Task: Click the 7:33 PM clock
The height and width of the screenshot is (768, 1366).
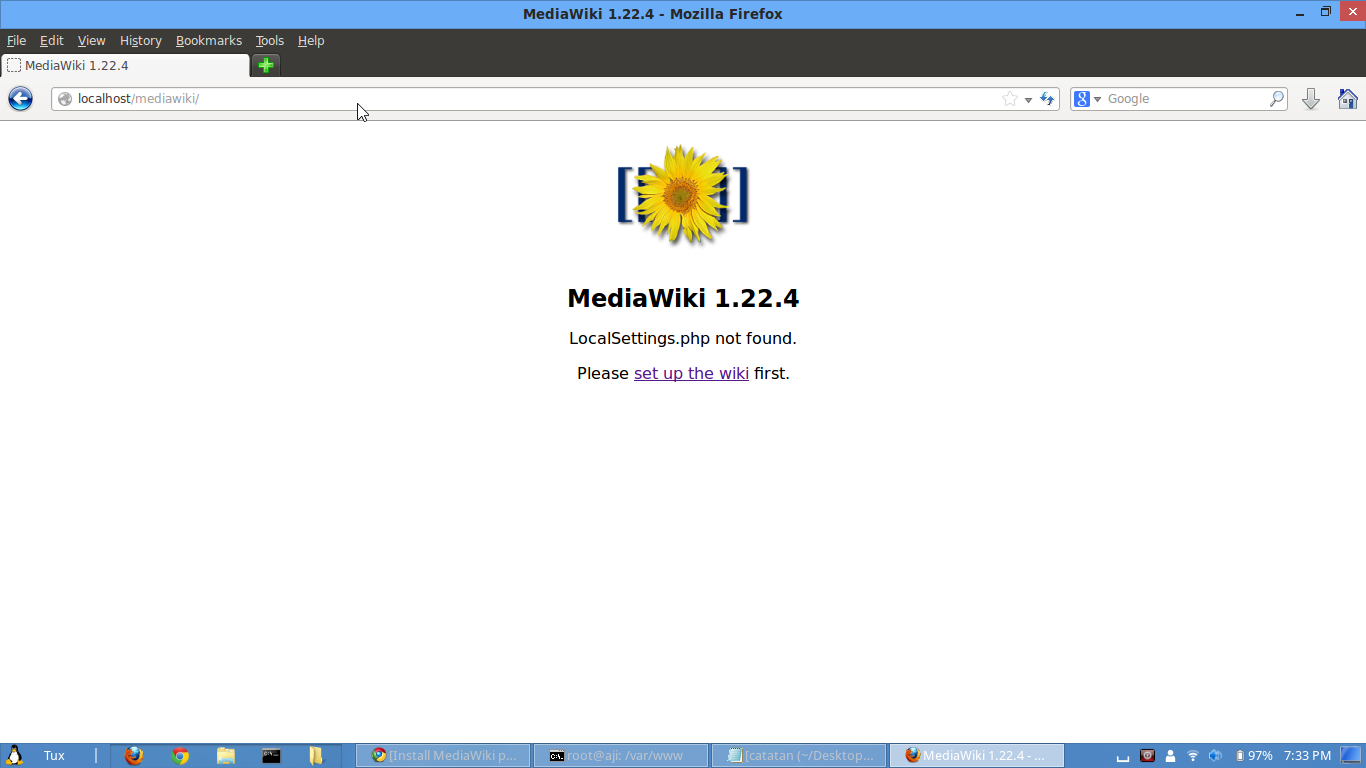Action: click(x=1307, y=755)
